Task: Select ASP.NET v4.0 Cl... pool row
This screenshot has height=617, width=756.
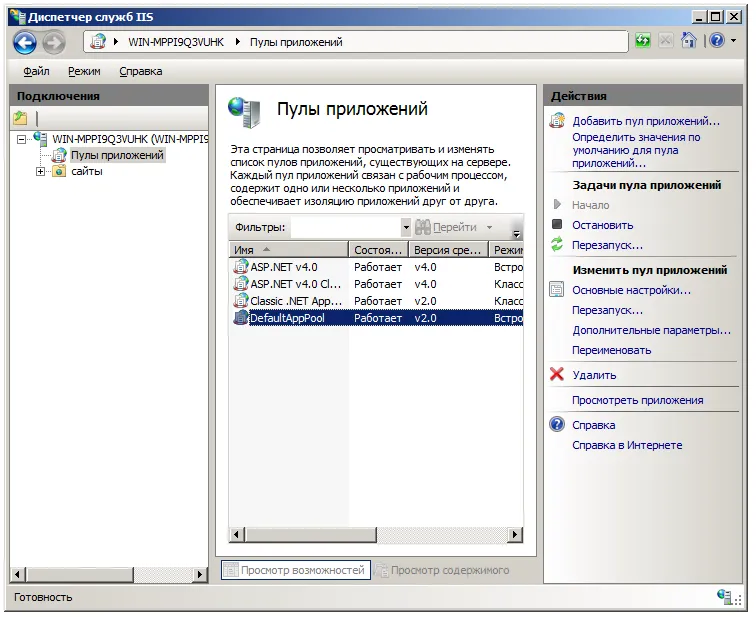Action: coord(377,284)
